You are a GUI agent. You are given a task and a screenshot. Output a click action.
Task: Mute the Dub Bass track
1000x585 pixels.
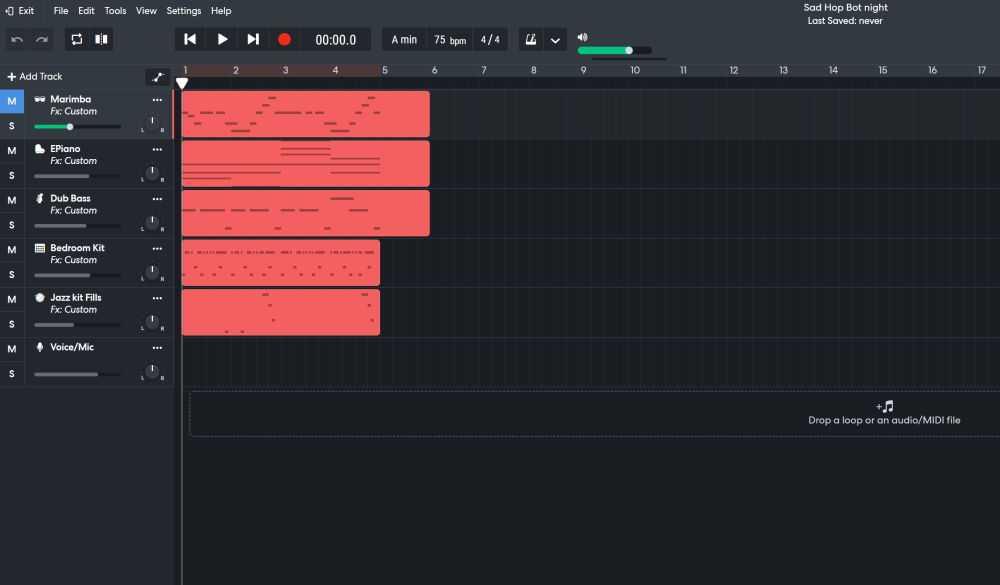coord(11,200)
